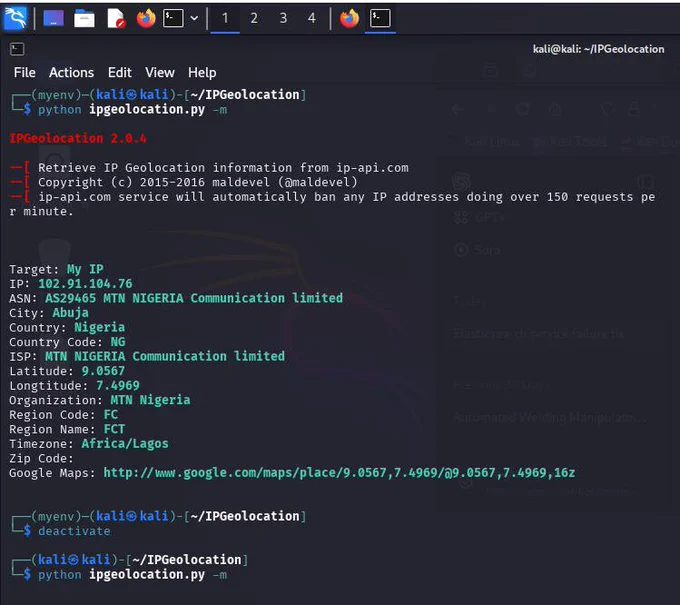Launch terminal emulator from the panel
The height and width of the screenshot is (605, 680).
173,19
